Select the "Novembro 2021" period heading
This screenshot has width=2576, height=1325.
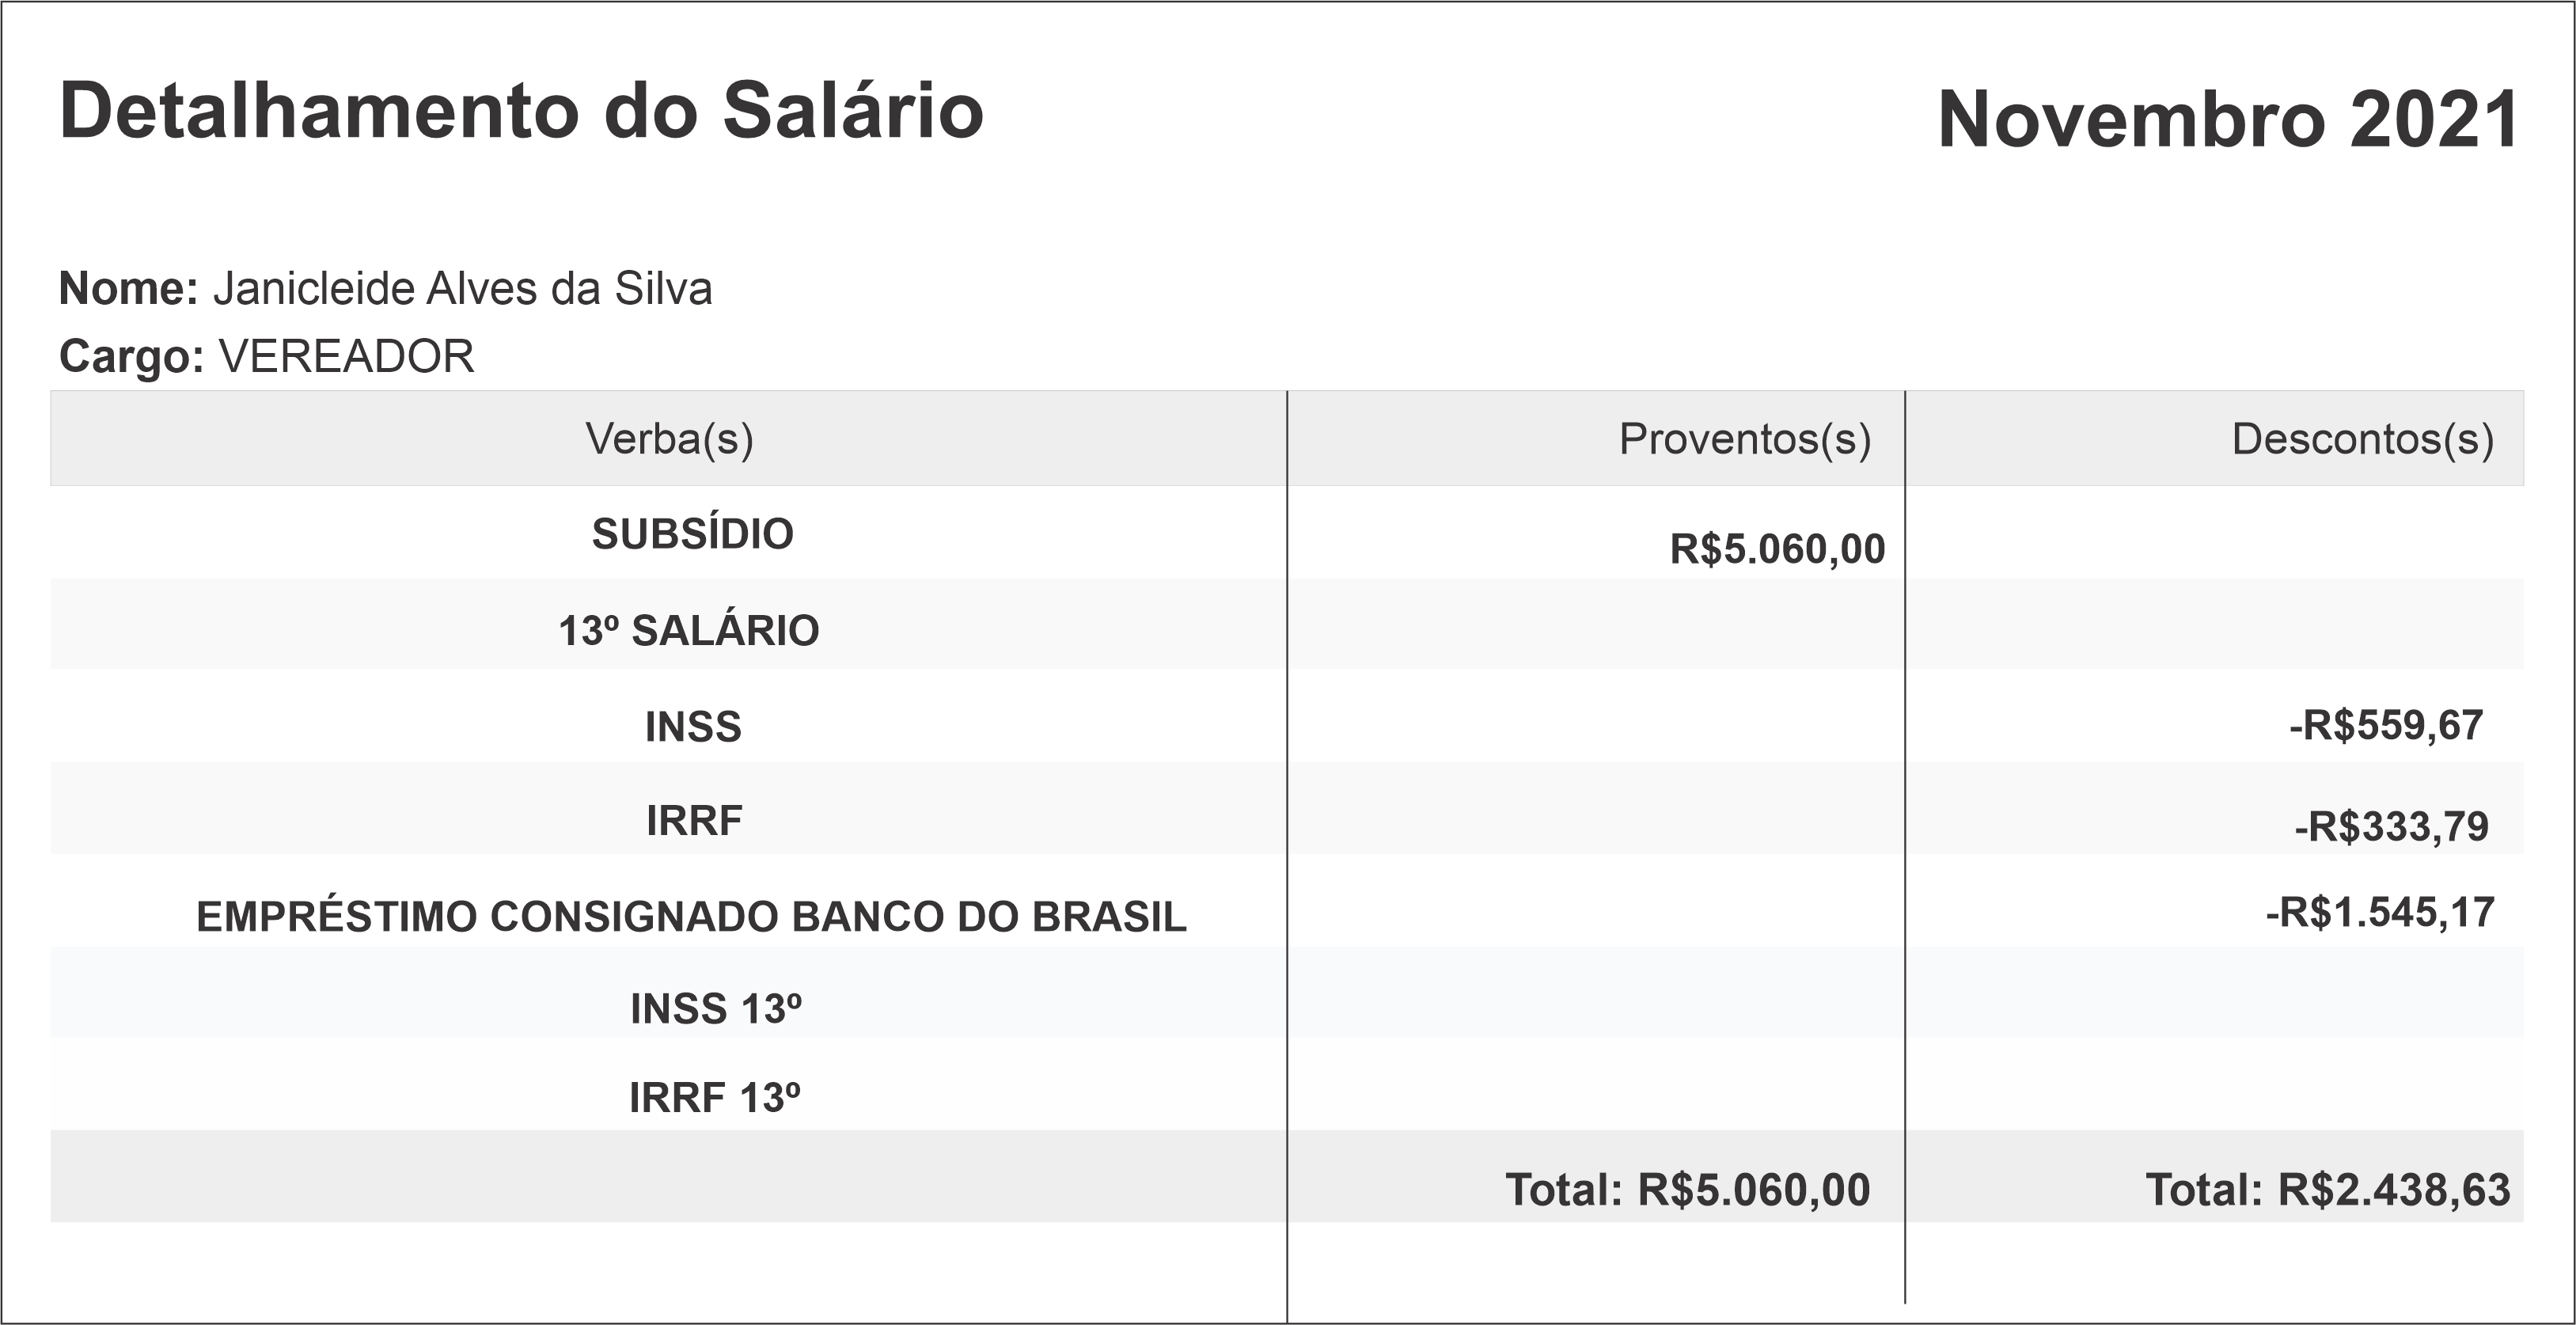click(x=2227, y=120)
